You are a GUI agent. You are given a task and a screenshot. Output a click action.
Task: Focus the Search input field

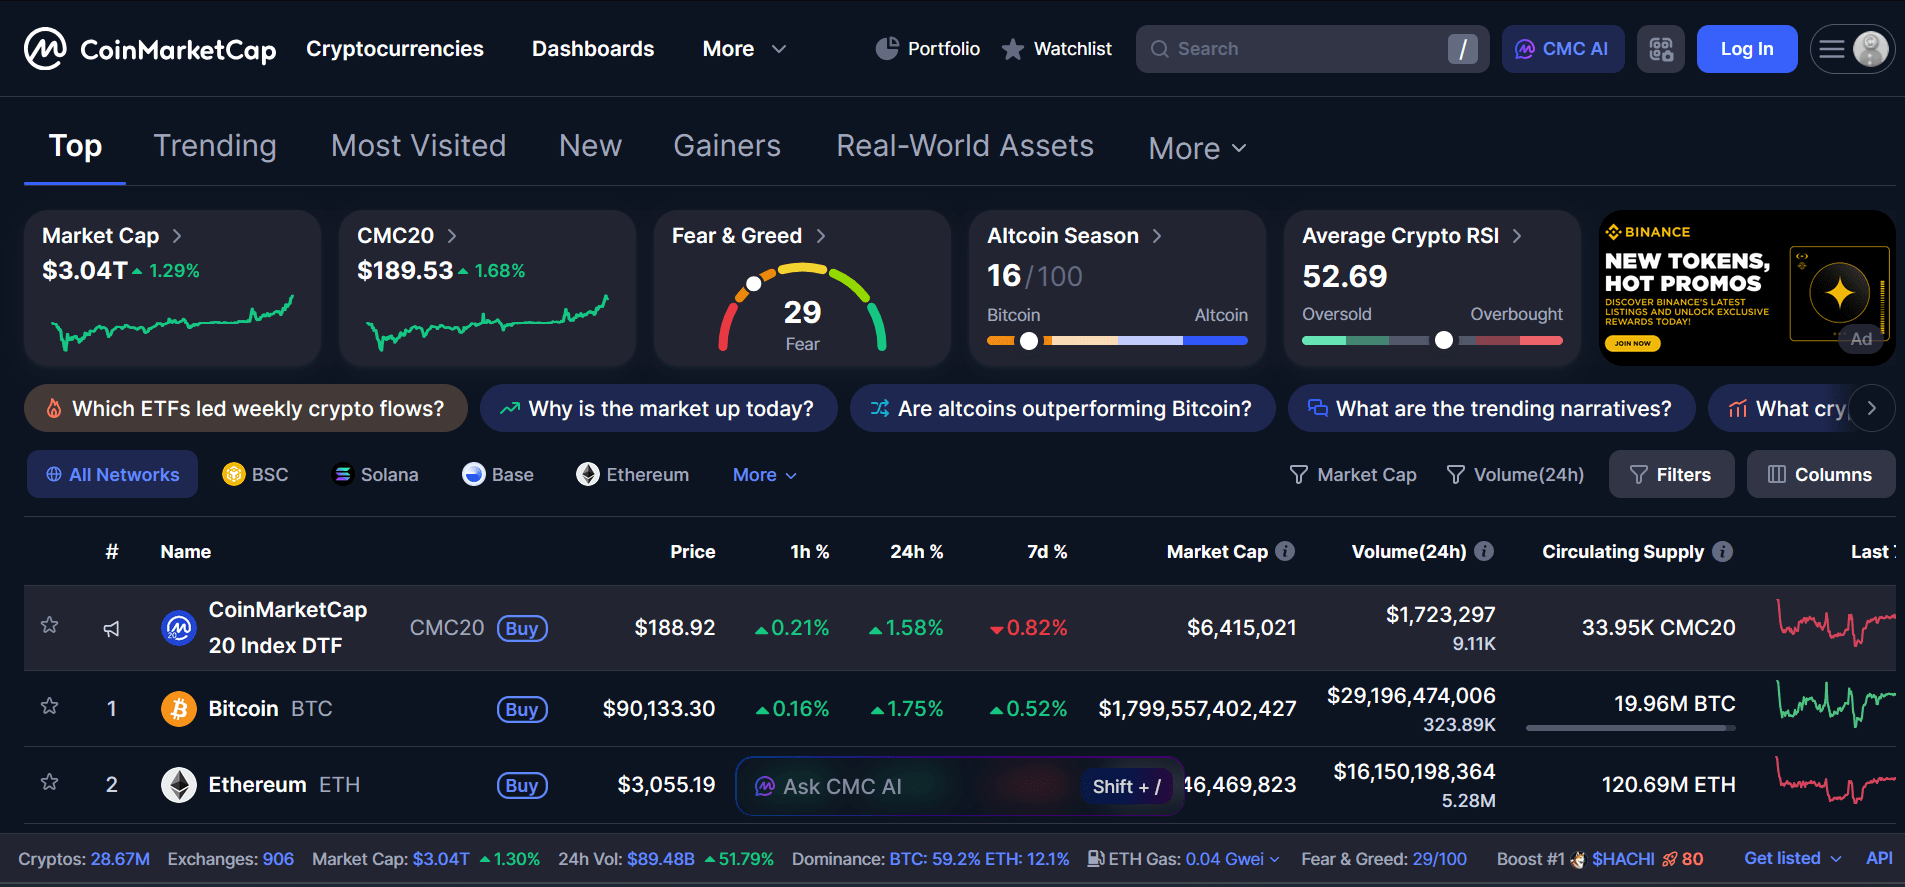(1312, 49)
